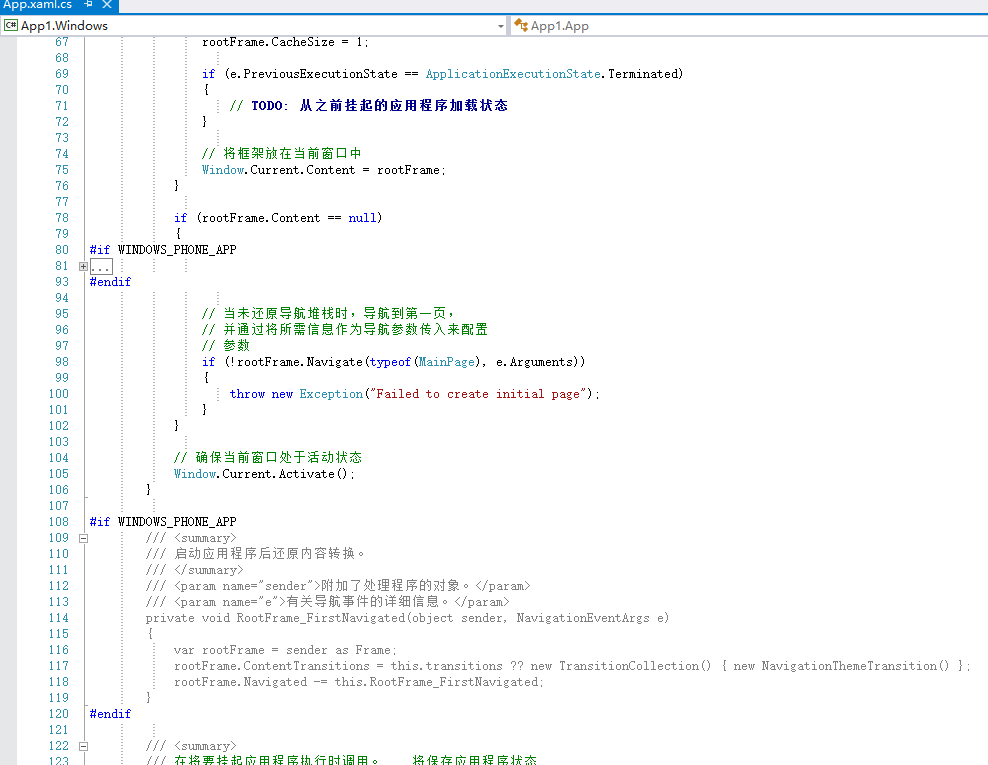Click the throw keyword on line 100
988x765 pixels.
247,394
